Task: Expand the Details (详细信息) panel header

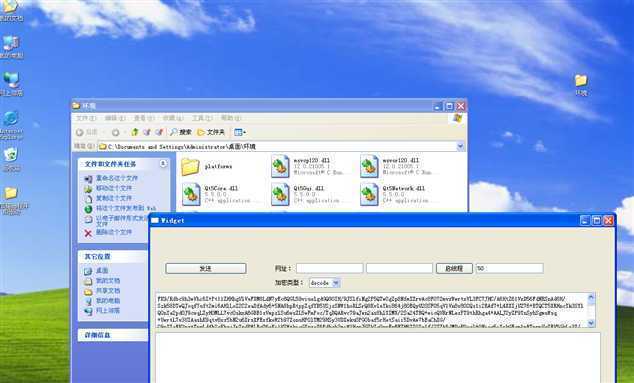Action: pyautogui.click(x=112, y=335)
